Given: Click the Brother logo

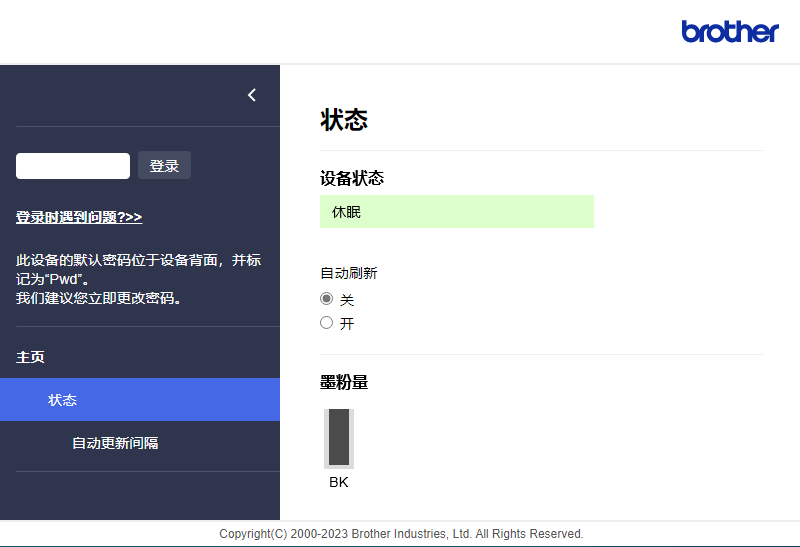Looking at the screenshot, I should 729,31.
